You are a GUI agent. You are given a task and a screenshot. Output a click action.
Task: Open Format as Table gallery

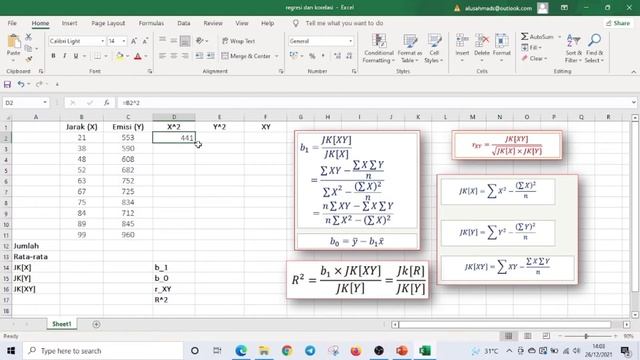pyautogui.click(x=409, y=49)
